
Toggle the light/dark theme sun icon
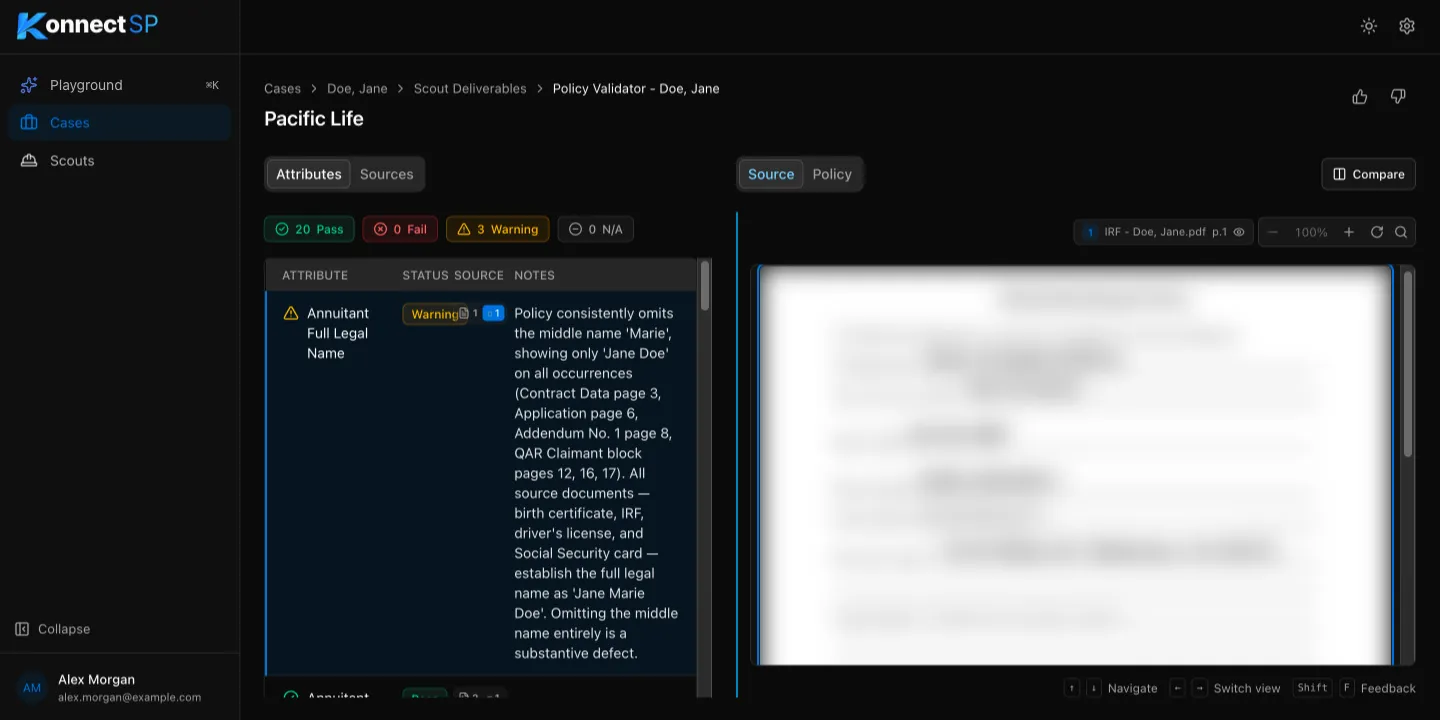[x=1369, y=26]
